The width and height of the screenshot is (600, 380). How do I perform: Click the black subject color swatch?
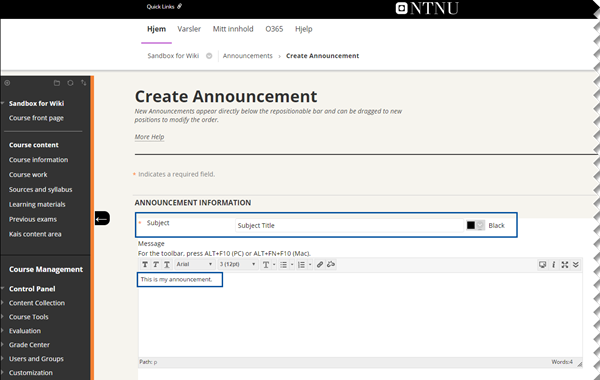coord(471,225)
